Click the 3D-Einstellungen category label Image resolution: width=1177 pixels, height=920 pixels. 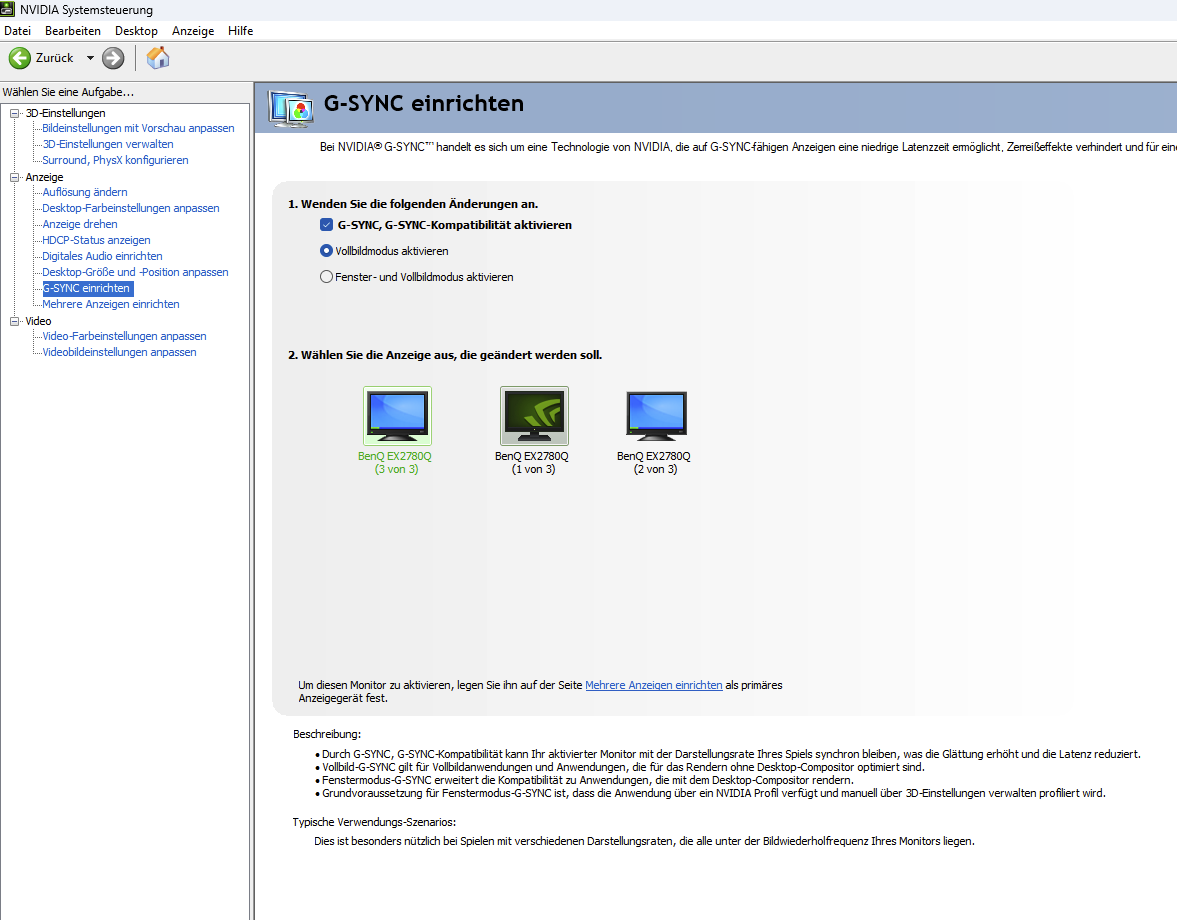pyautogui.click(x=65, y=113)
